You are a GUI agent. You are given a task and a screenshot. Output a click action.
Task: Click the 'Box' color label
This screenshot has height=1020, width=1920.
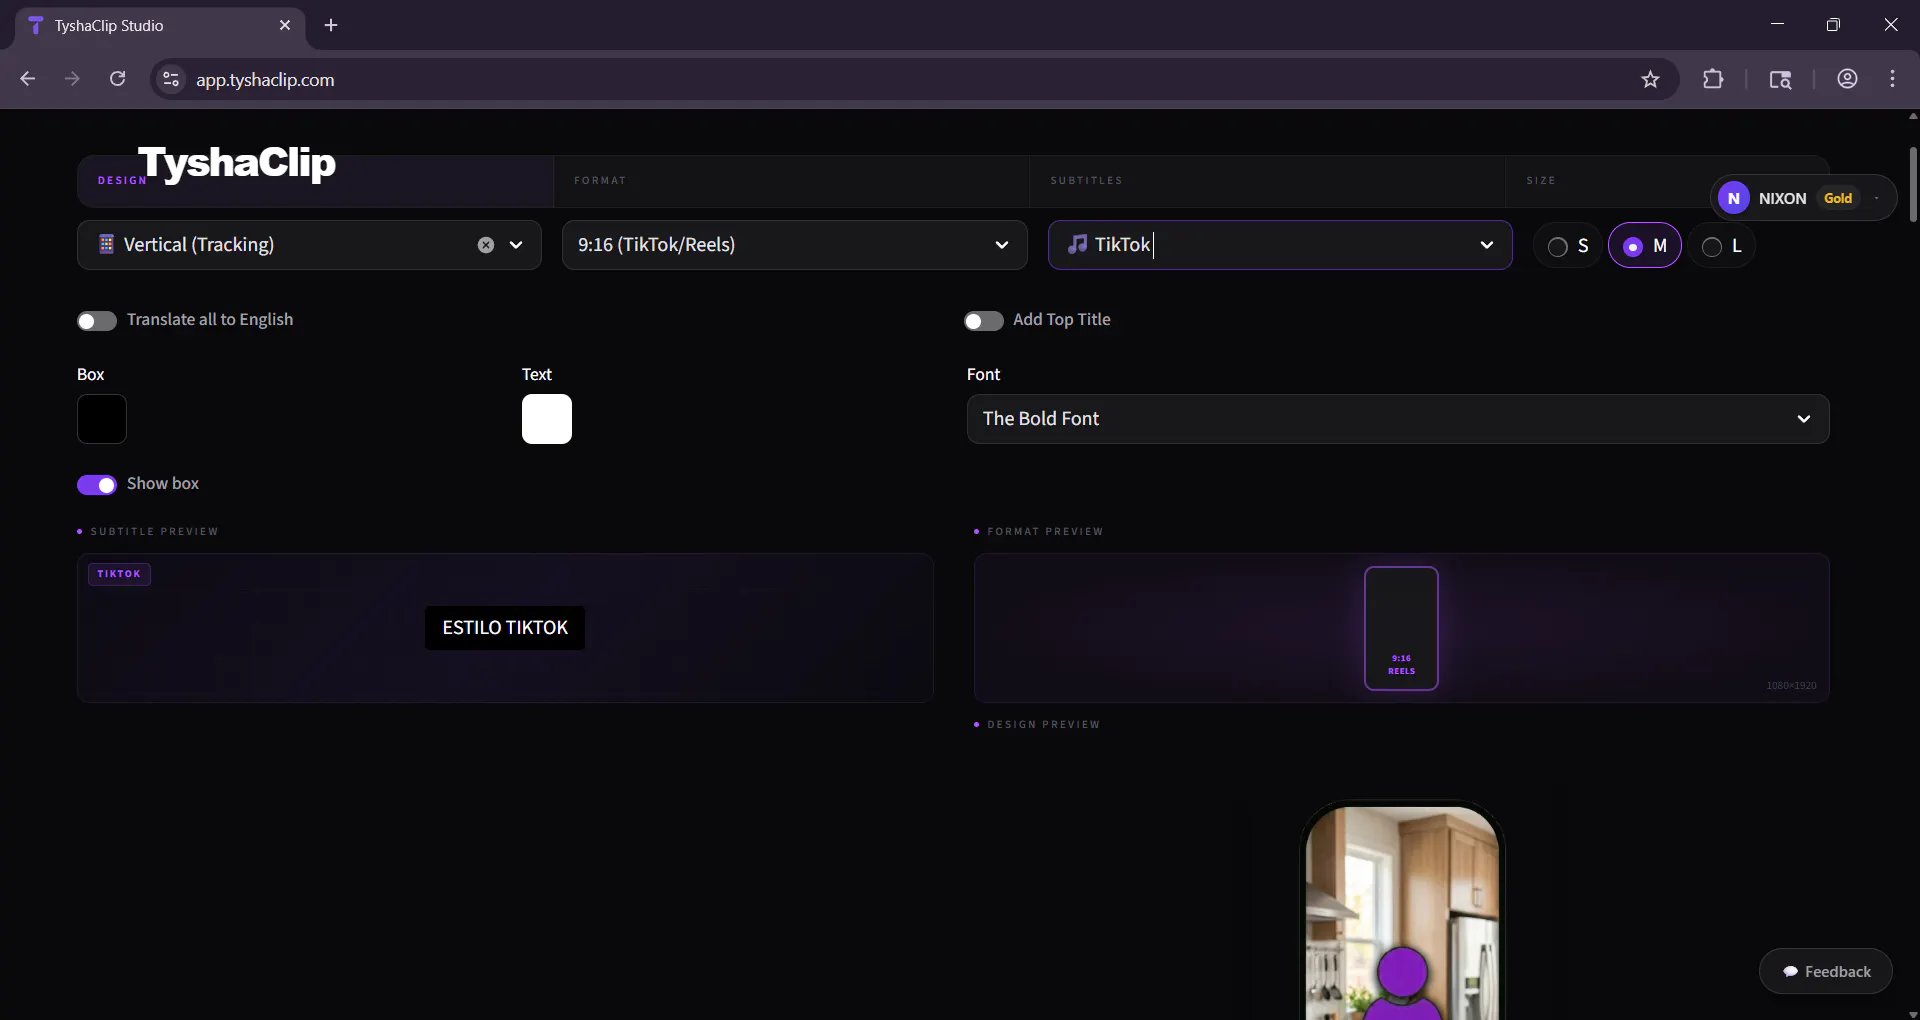click(x=91, y=375)
